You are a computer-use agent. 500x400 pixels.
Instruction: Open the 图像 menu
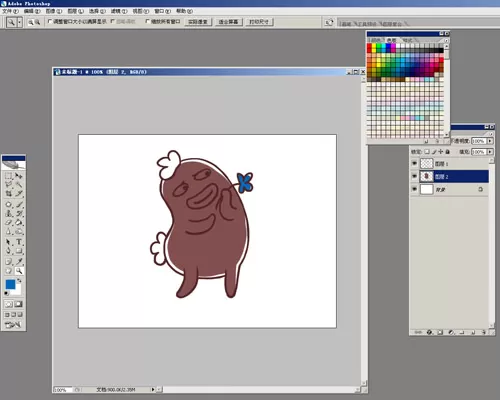tap(54, 11)
